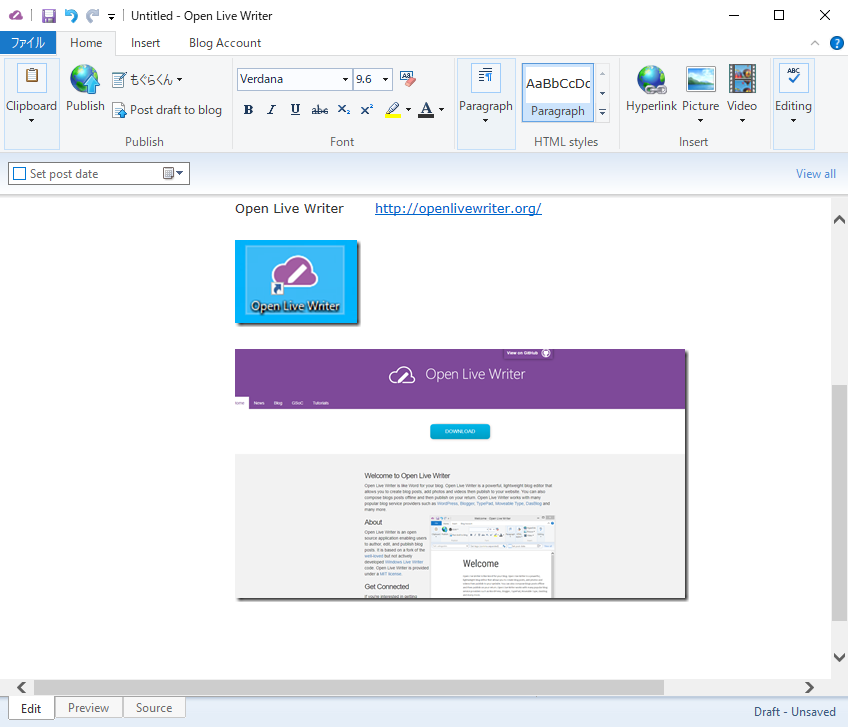This screenshot has width=848, height=727.
Task: Click the vertical scrollbar down arrow
Action: pos(839,657)
